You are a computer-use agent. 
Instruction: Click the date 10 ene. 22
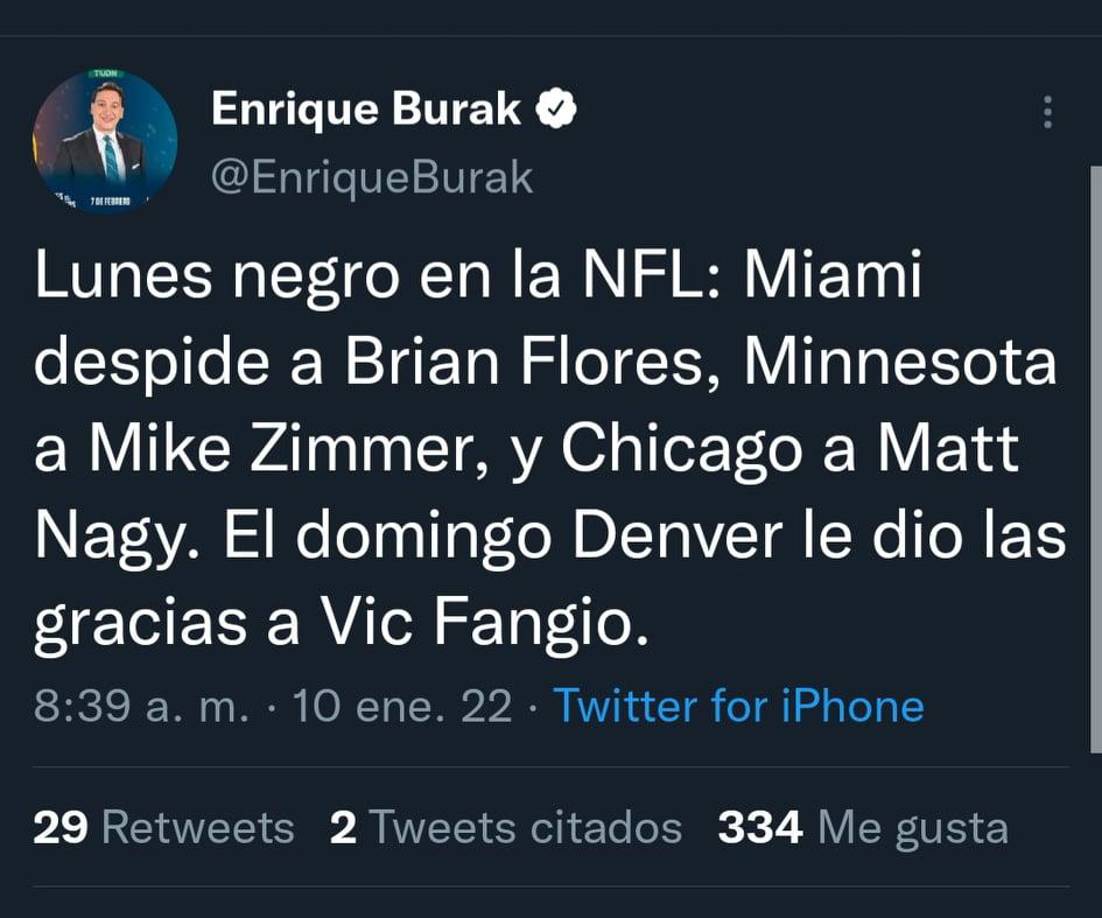pyautogui.click(x=395, y=706)
